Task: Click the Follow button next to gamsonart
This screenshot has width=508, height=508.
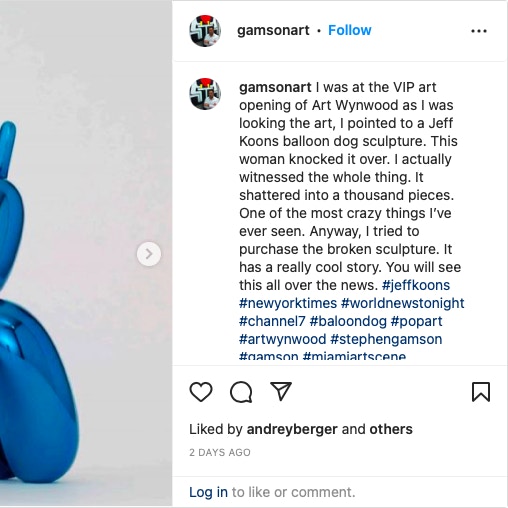Action: 349,30
